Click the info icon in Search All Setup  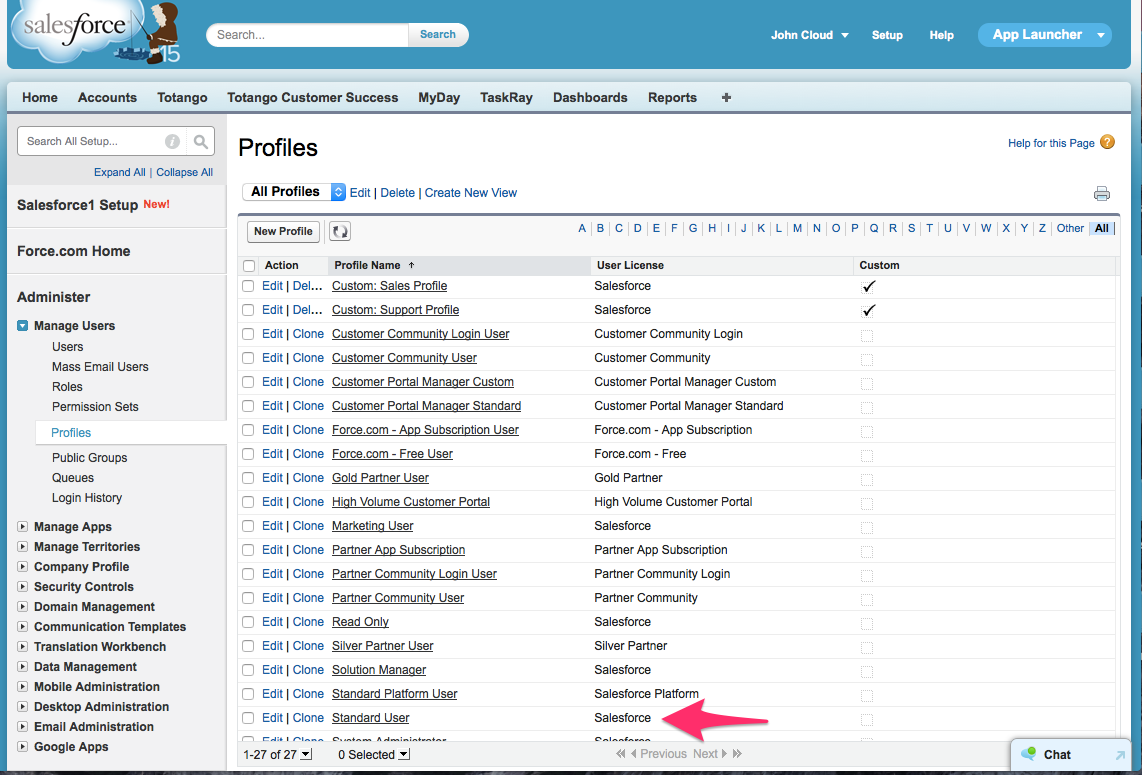[x=173, y=141]
